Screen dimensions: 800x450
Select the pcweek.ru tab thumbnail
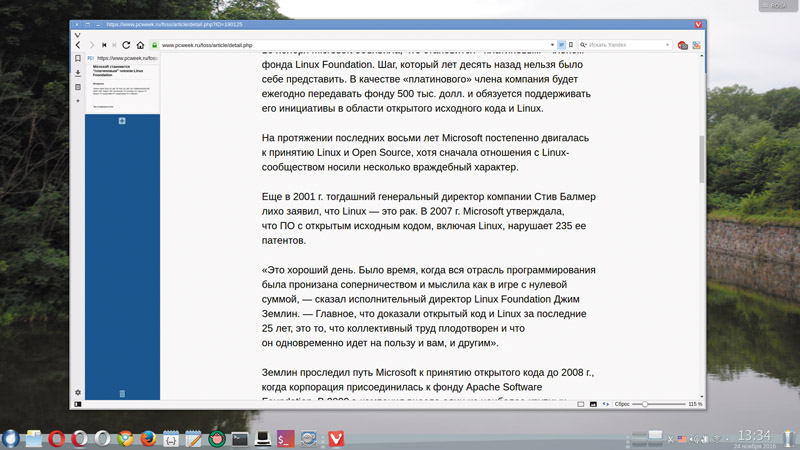coord(122,84)
